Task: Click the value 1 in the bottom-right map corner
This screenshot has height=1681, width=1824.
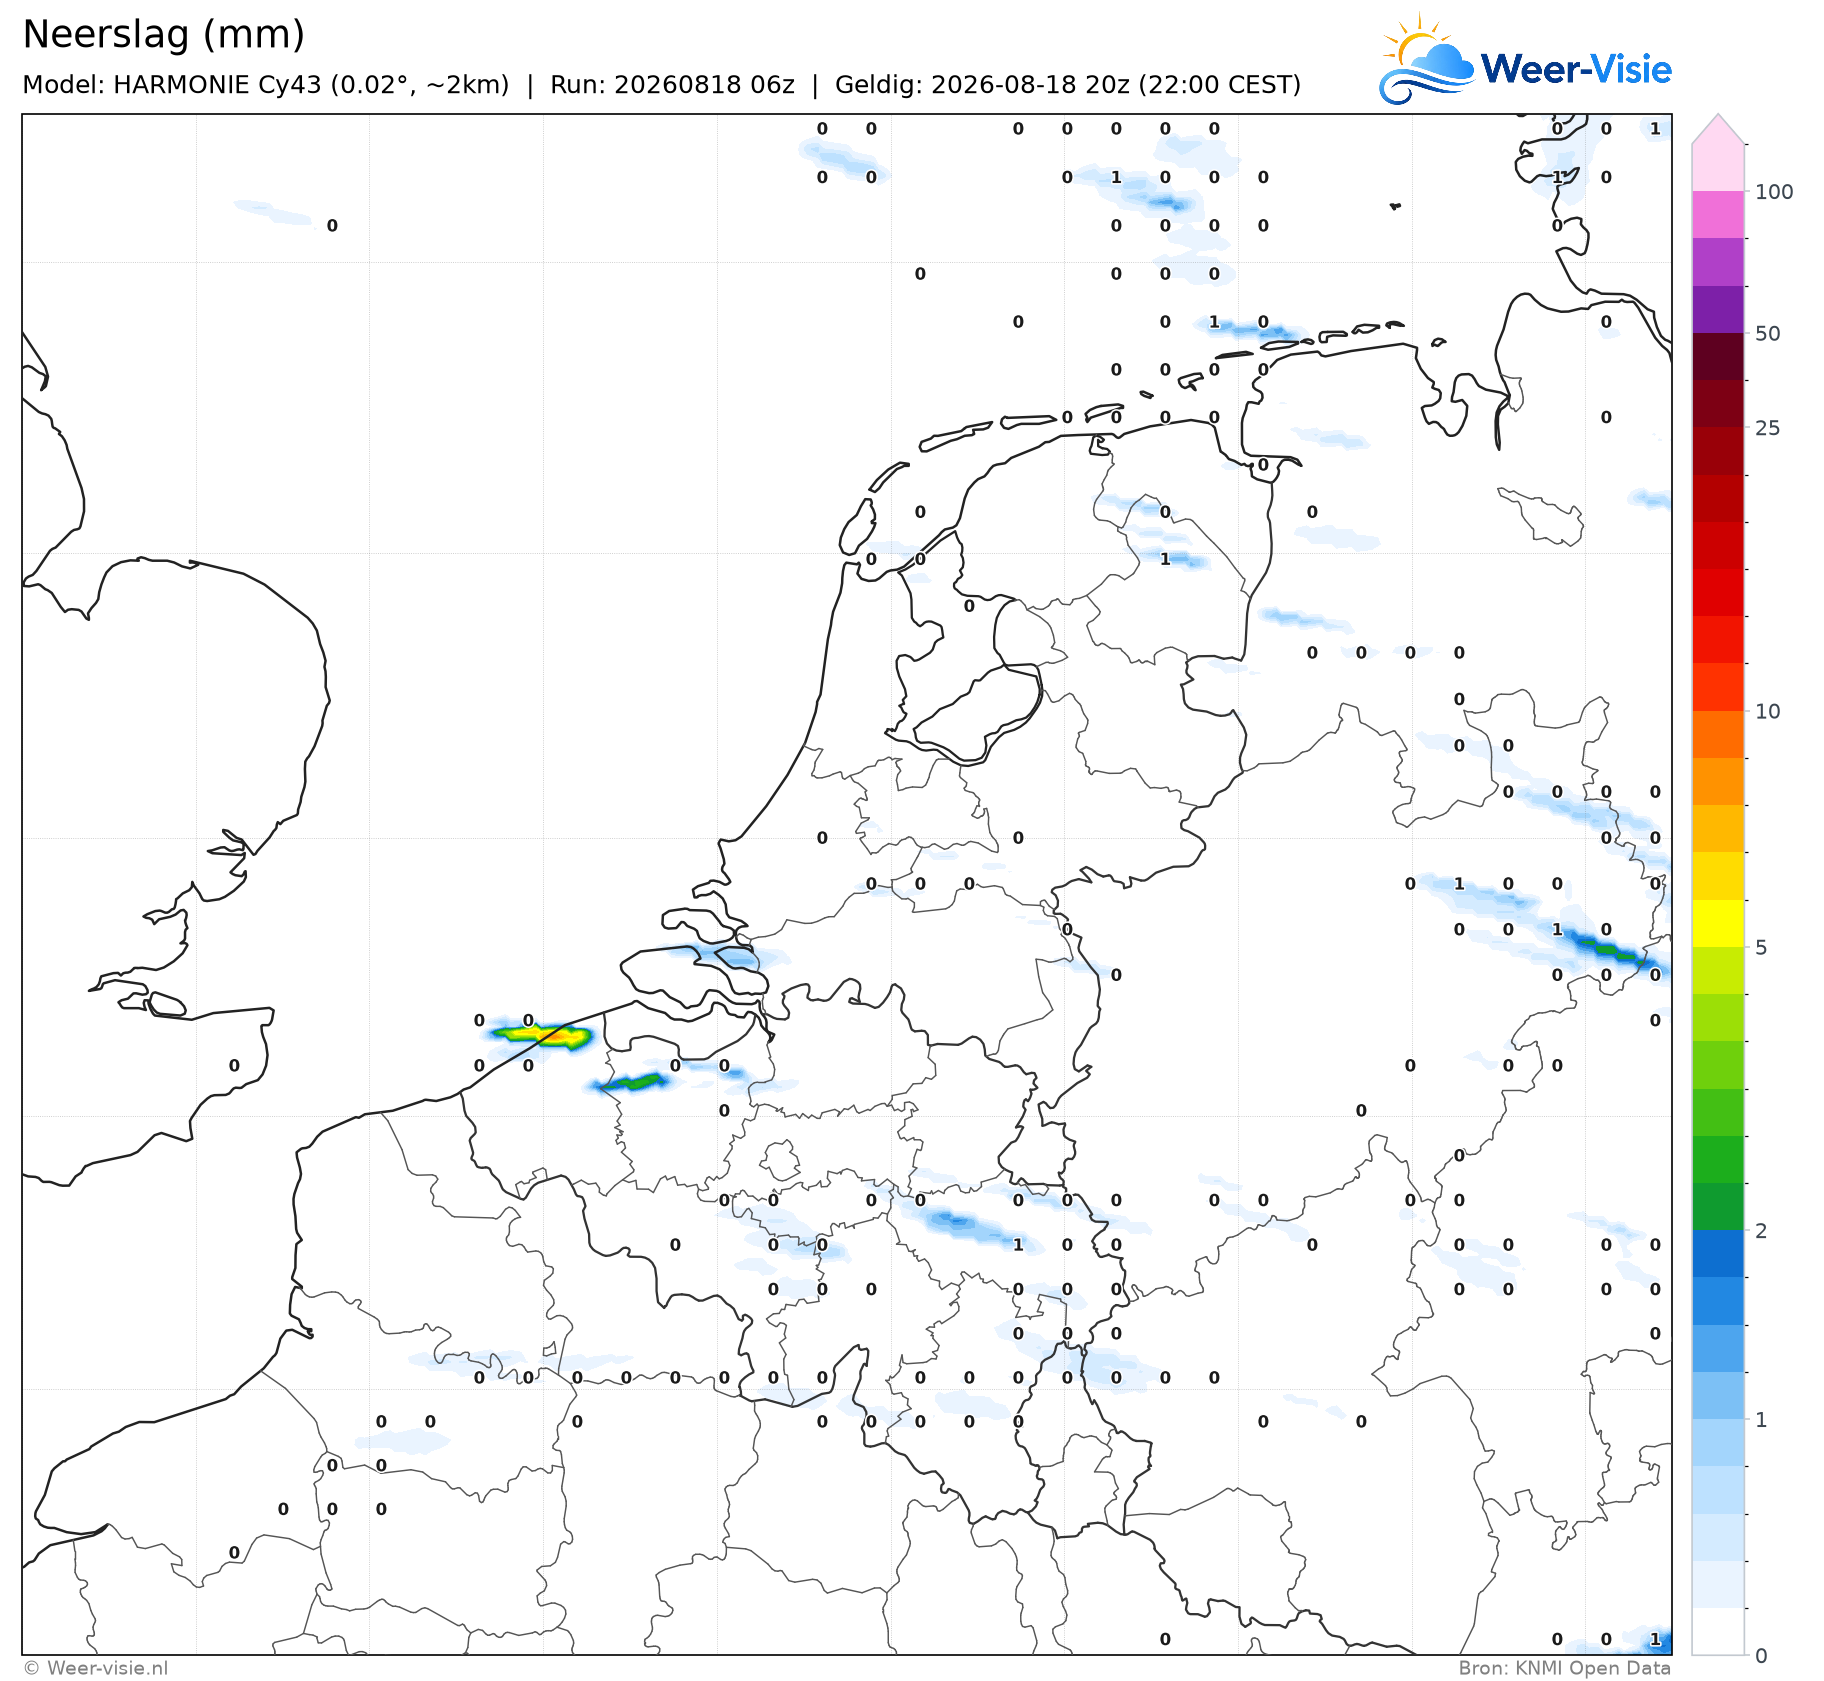Action: pyautogui.click(x=1655, y=1639)
